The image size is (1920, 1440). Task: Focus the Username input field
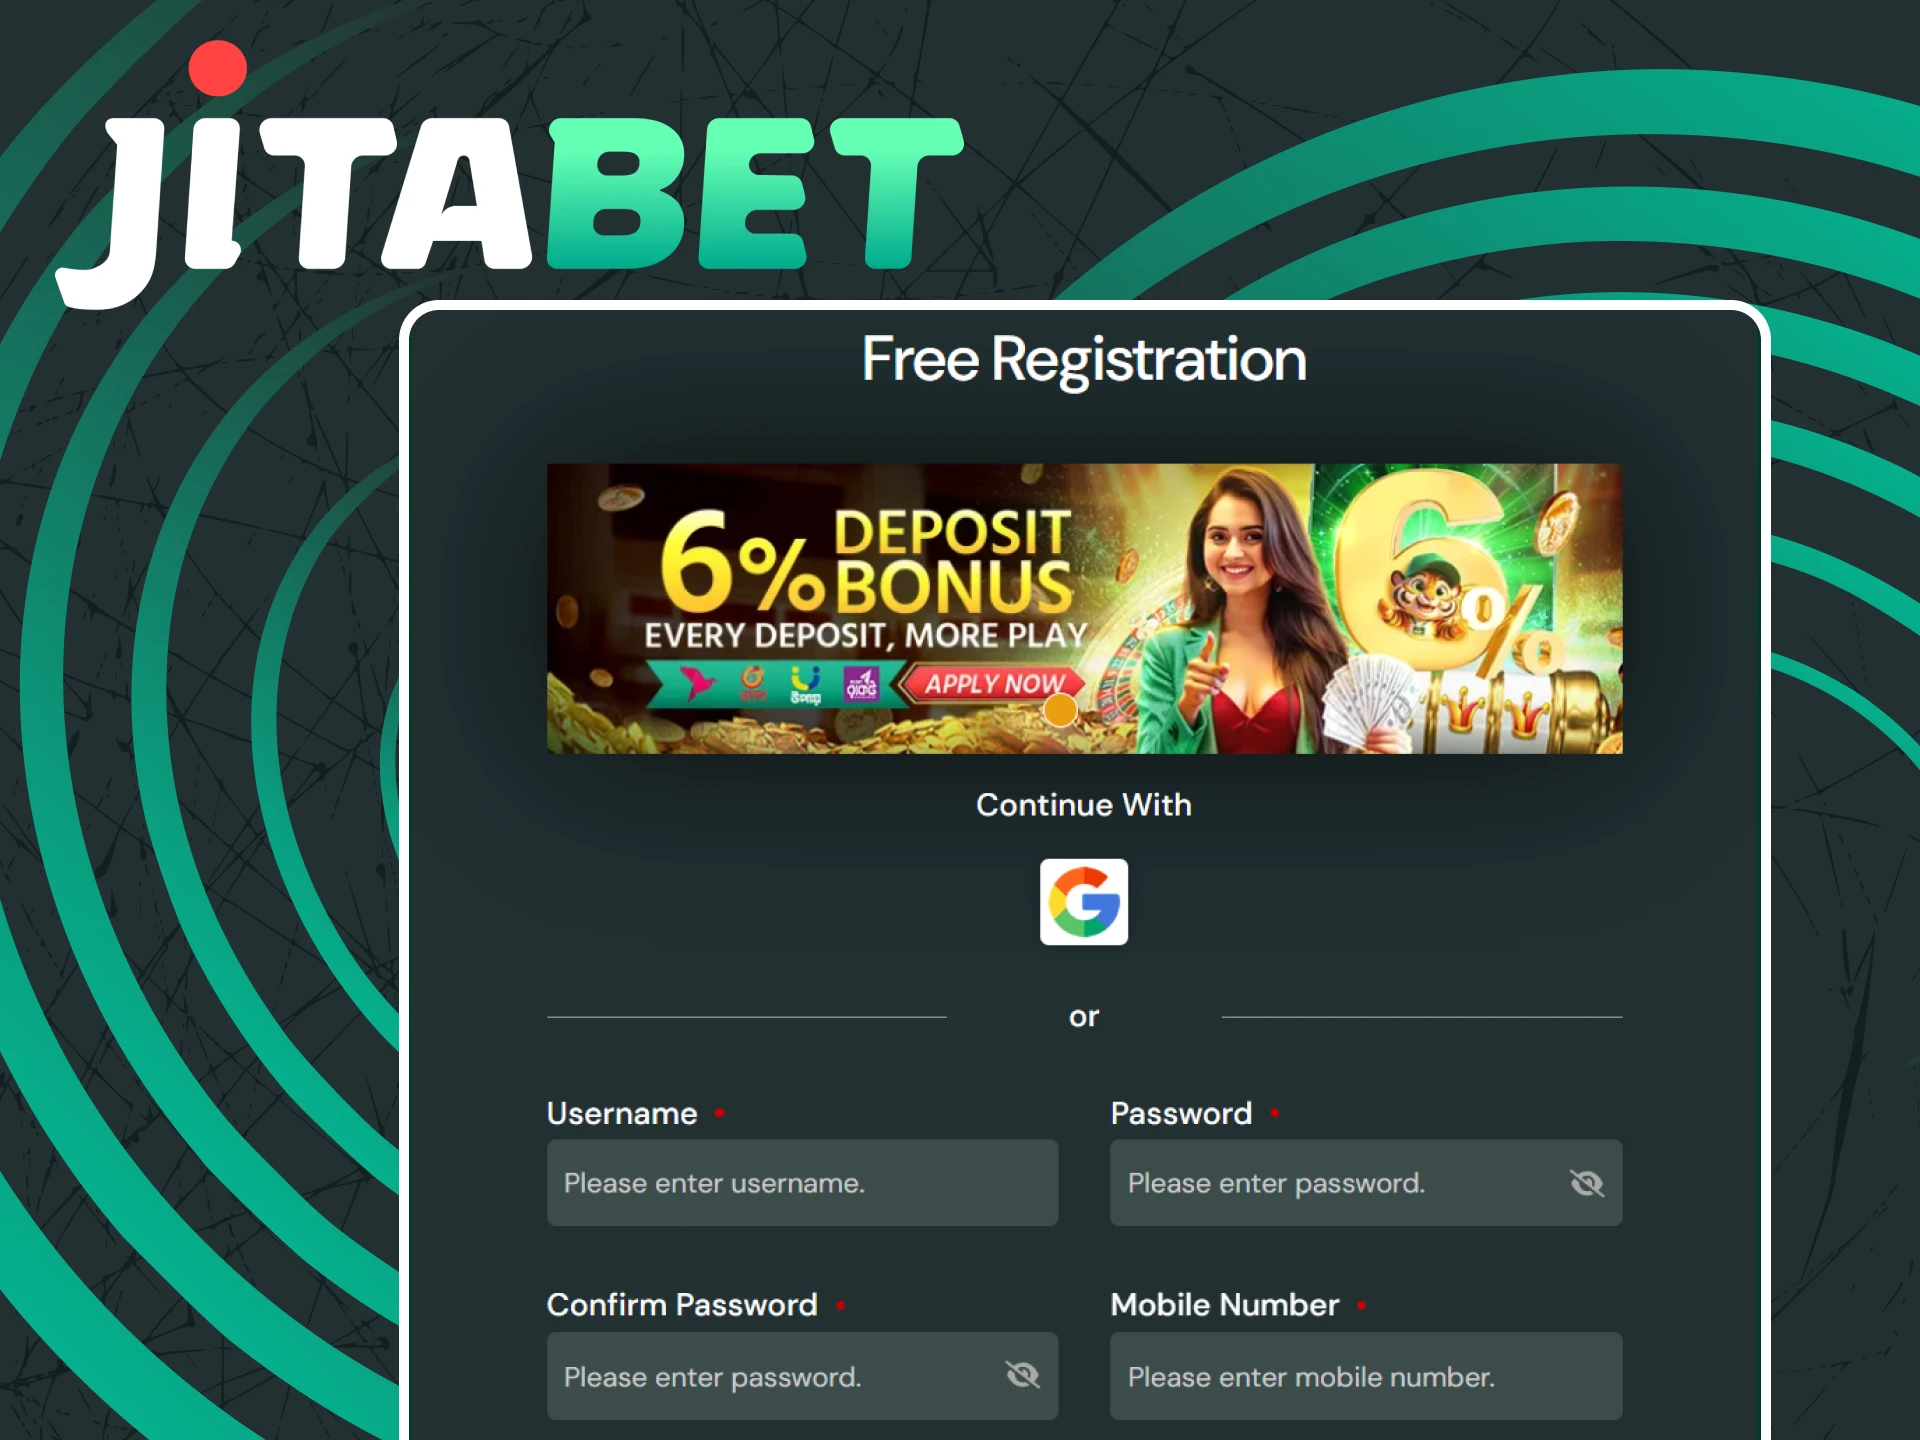(x=802, y=1183)
